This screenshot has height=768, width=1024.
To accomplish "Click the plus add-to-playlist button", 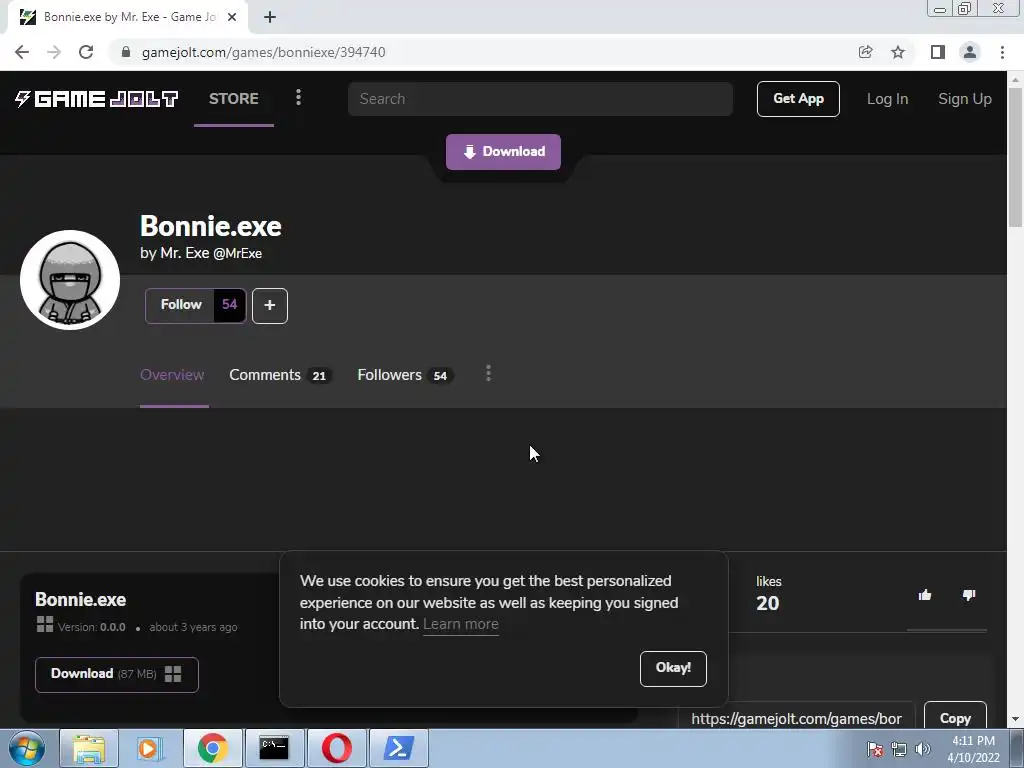I will (270, 305).
